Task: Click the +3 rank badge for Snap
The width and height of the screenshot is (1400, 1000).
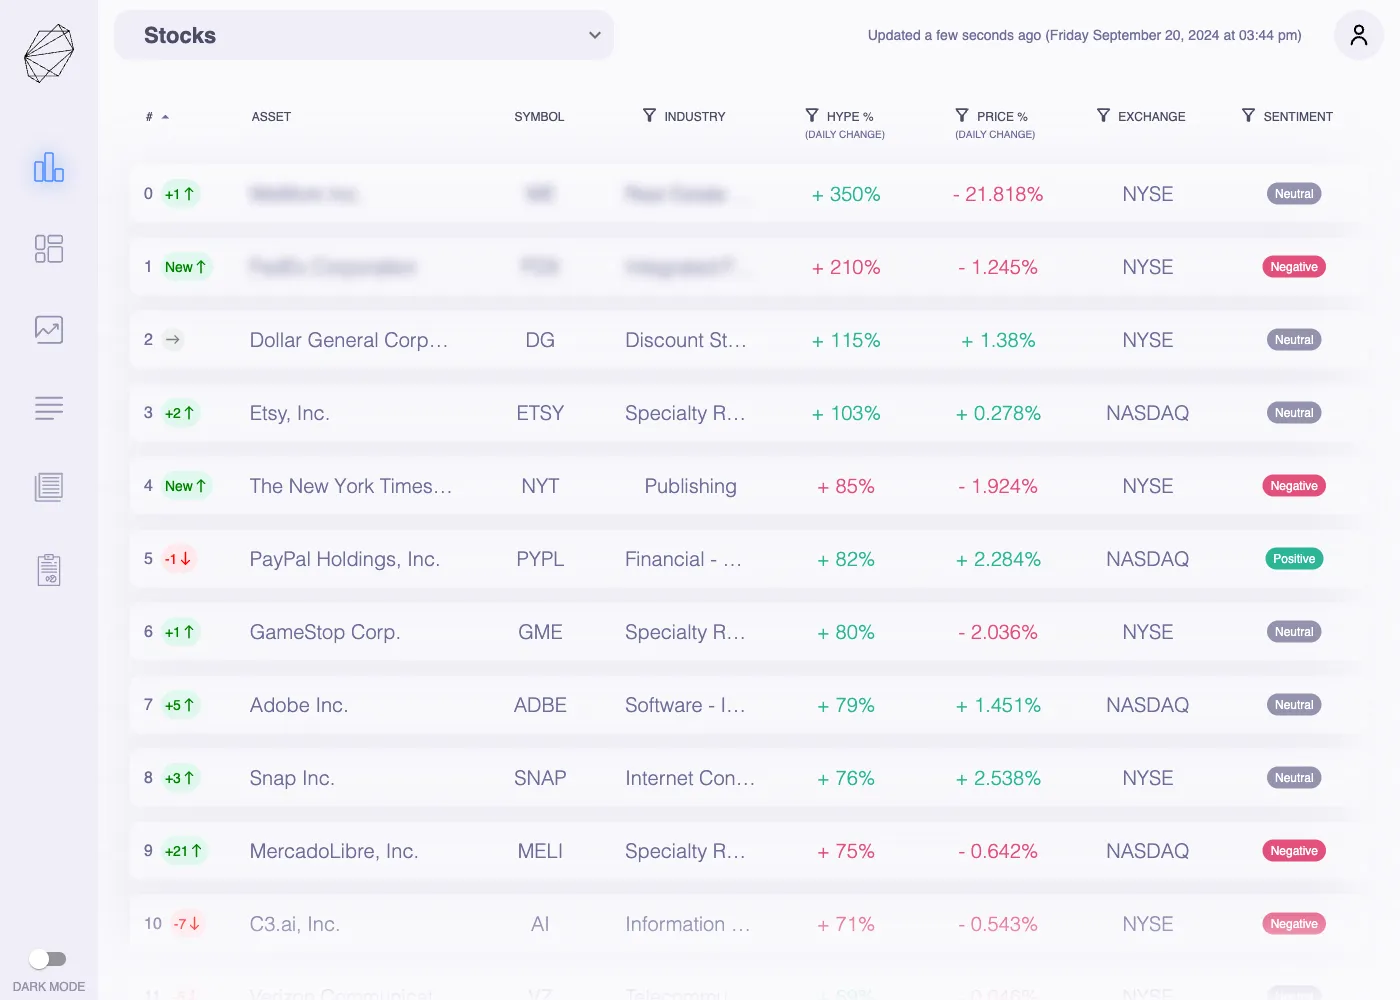Action: click(180, 778)
